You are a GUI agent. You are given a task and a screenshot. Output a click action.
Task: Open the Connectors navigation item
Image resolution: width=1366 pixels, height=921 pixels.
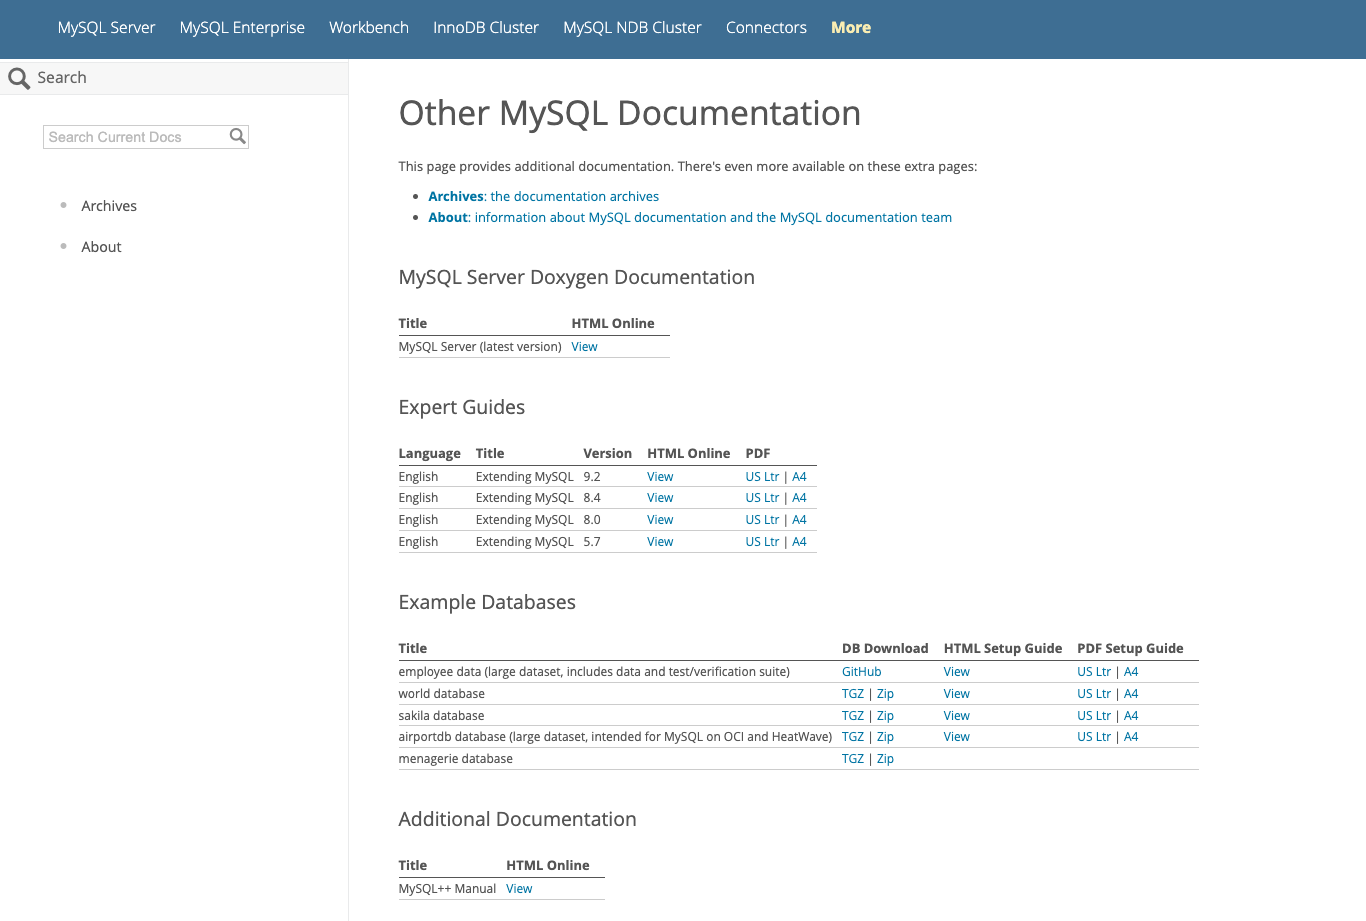coord(765,28)
